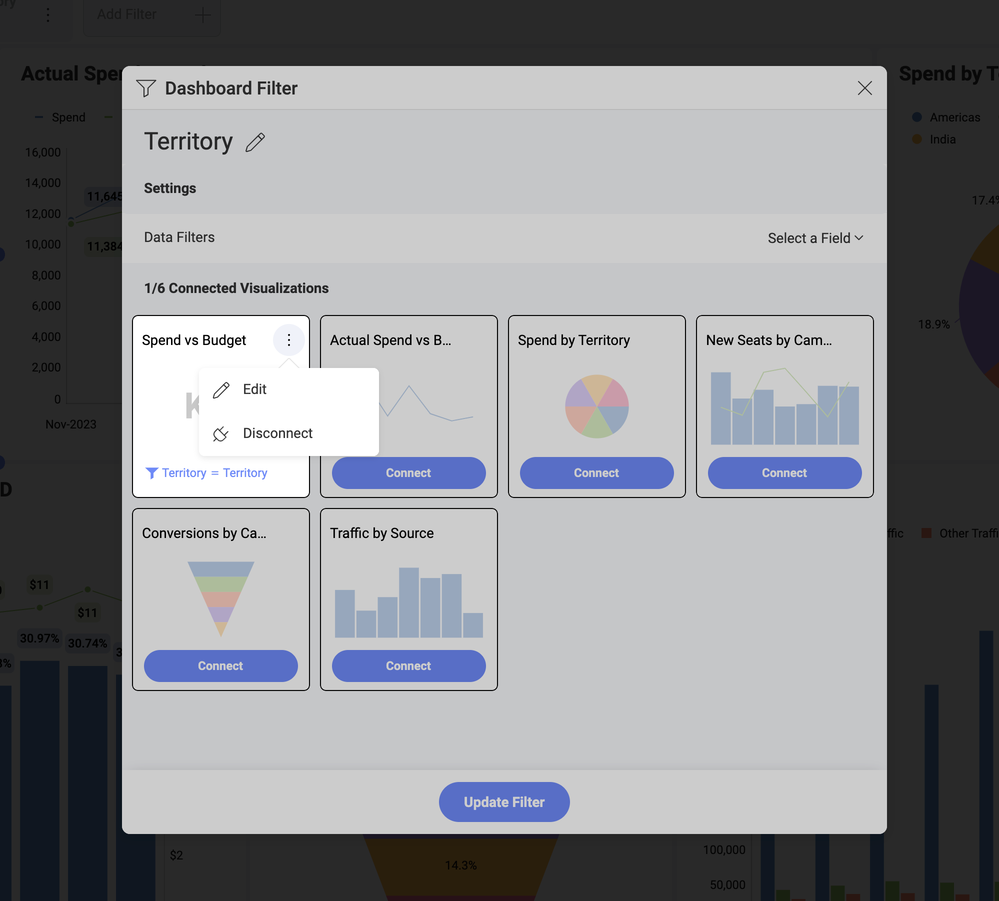Close the Dashboard Filter dialog
999x901 pixels.
pos(865,88)
